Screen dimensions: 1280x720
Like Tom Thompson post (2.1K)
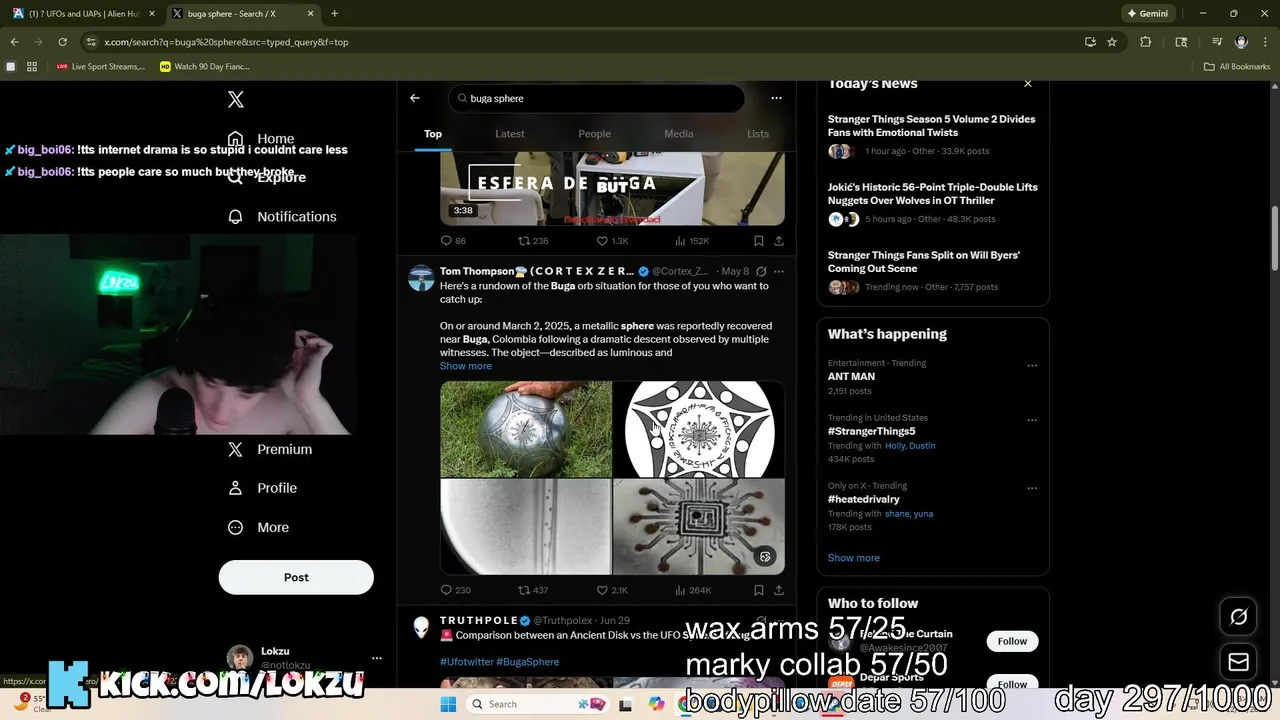point(612,590)
